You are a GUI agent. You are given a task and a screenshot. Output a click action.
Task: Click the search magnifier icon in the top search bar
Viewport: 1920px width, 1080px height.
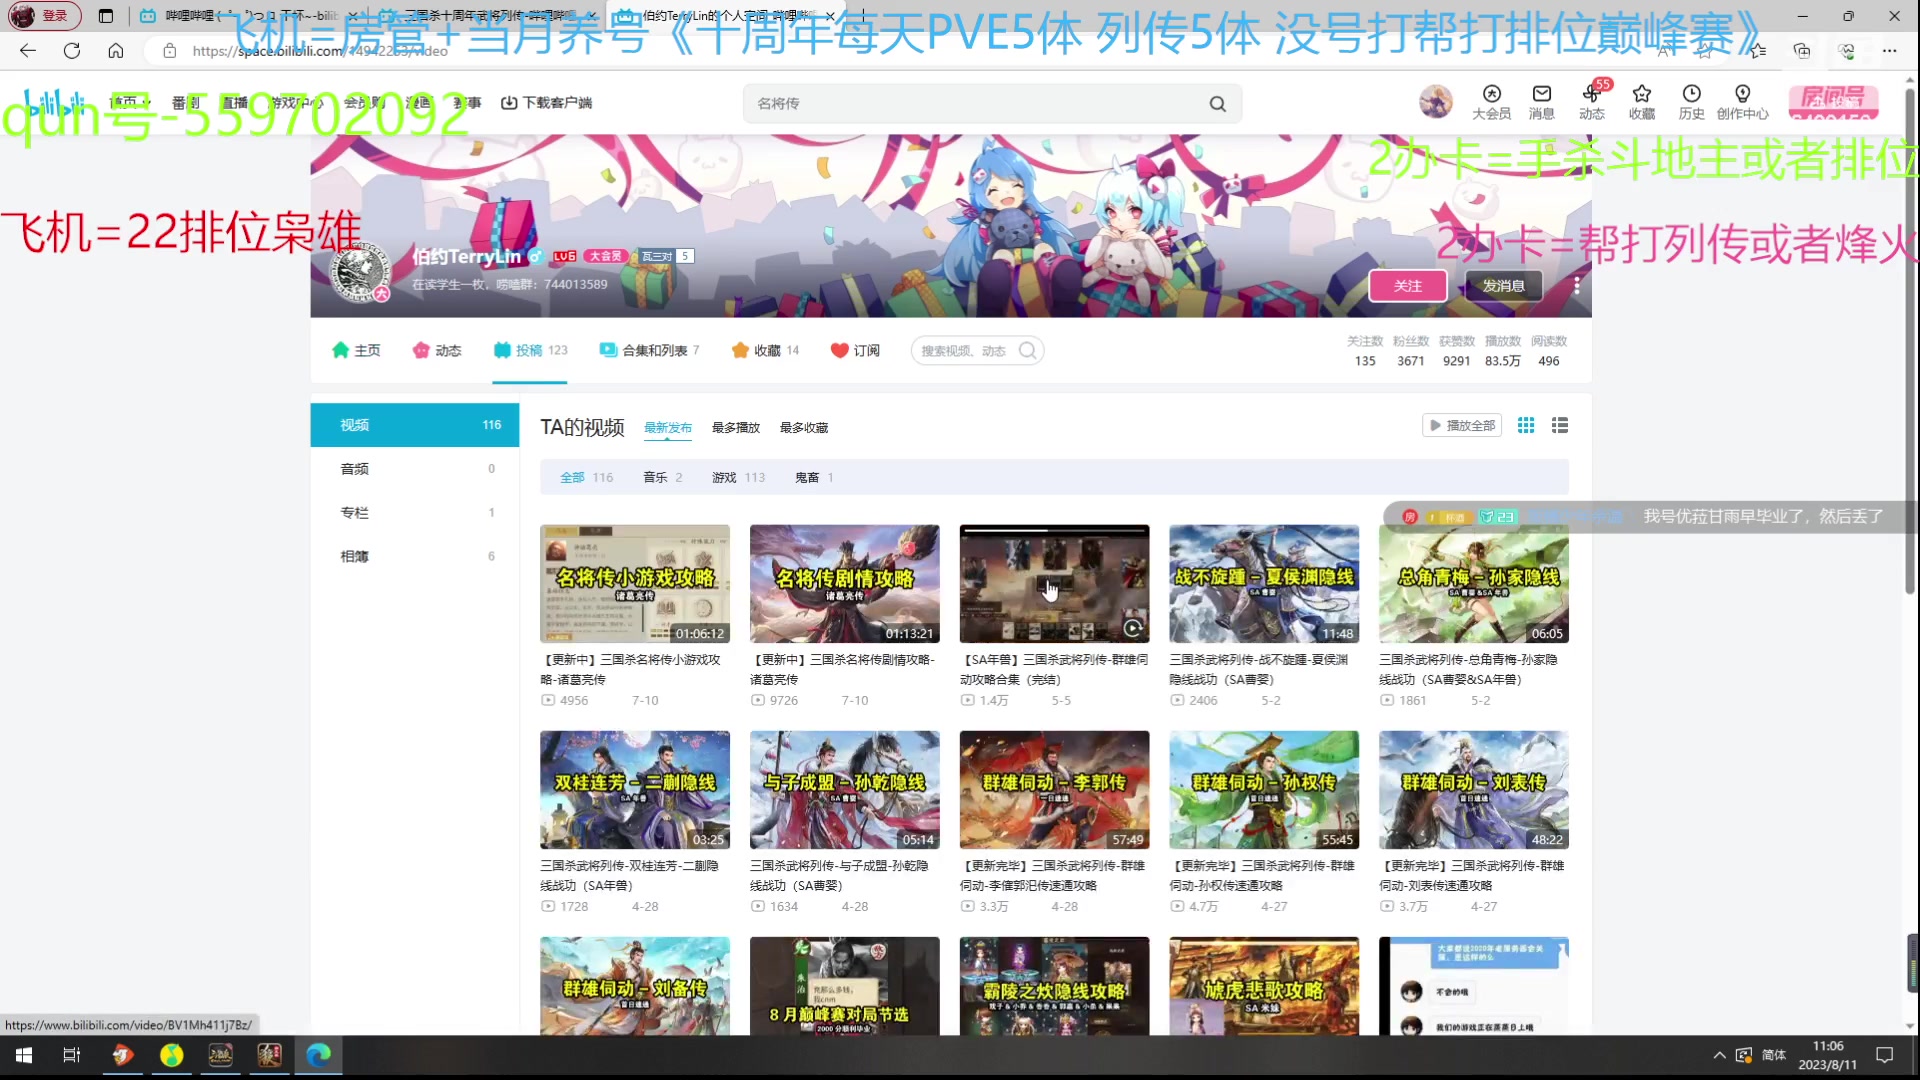click(1217, 104)
